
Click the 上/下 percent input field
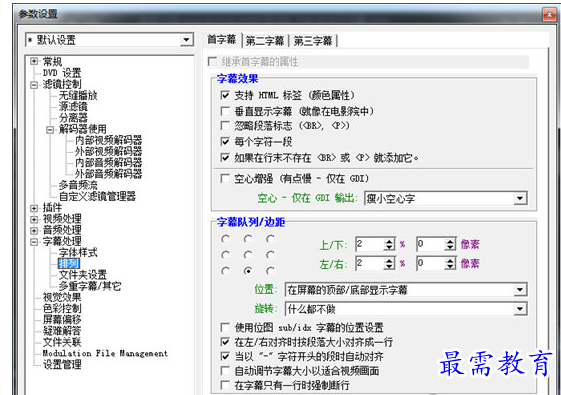point(370,244)
